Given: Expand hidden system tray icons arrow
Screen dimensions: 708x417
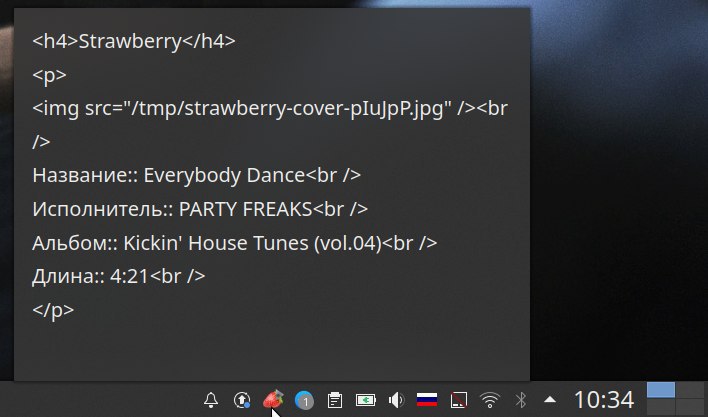Looking at the screenshot, I should tap(550, 399).
